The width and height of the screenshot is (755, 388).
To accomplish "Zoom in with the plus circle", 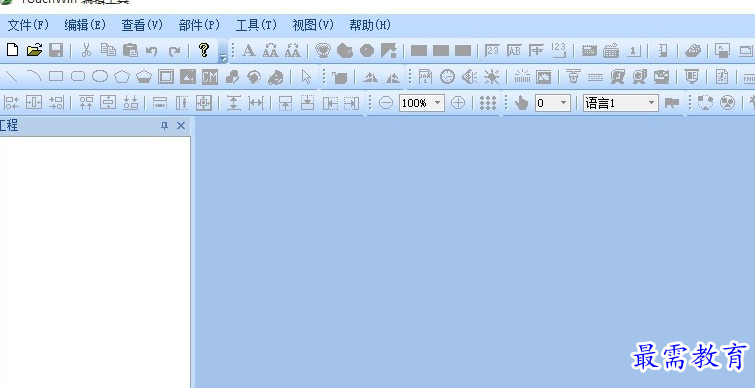I will [x=458, y=103].
